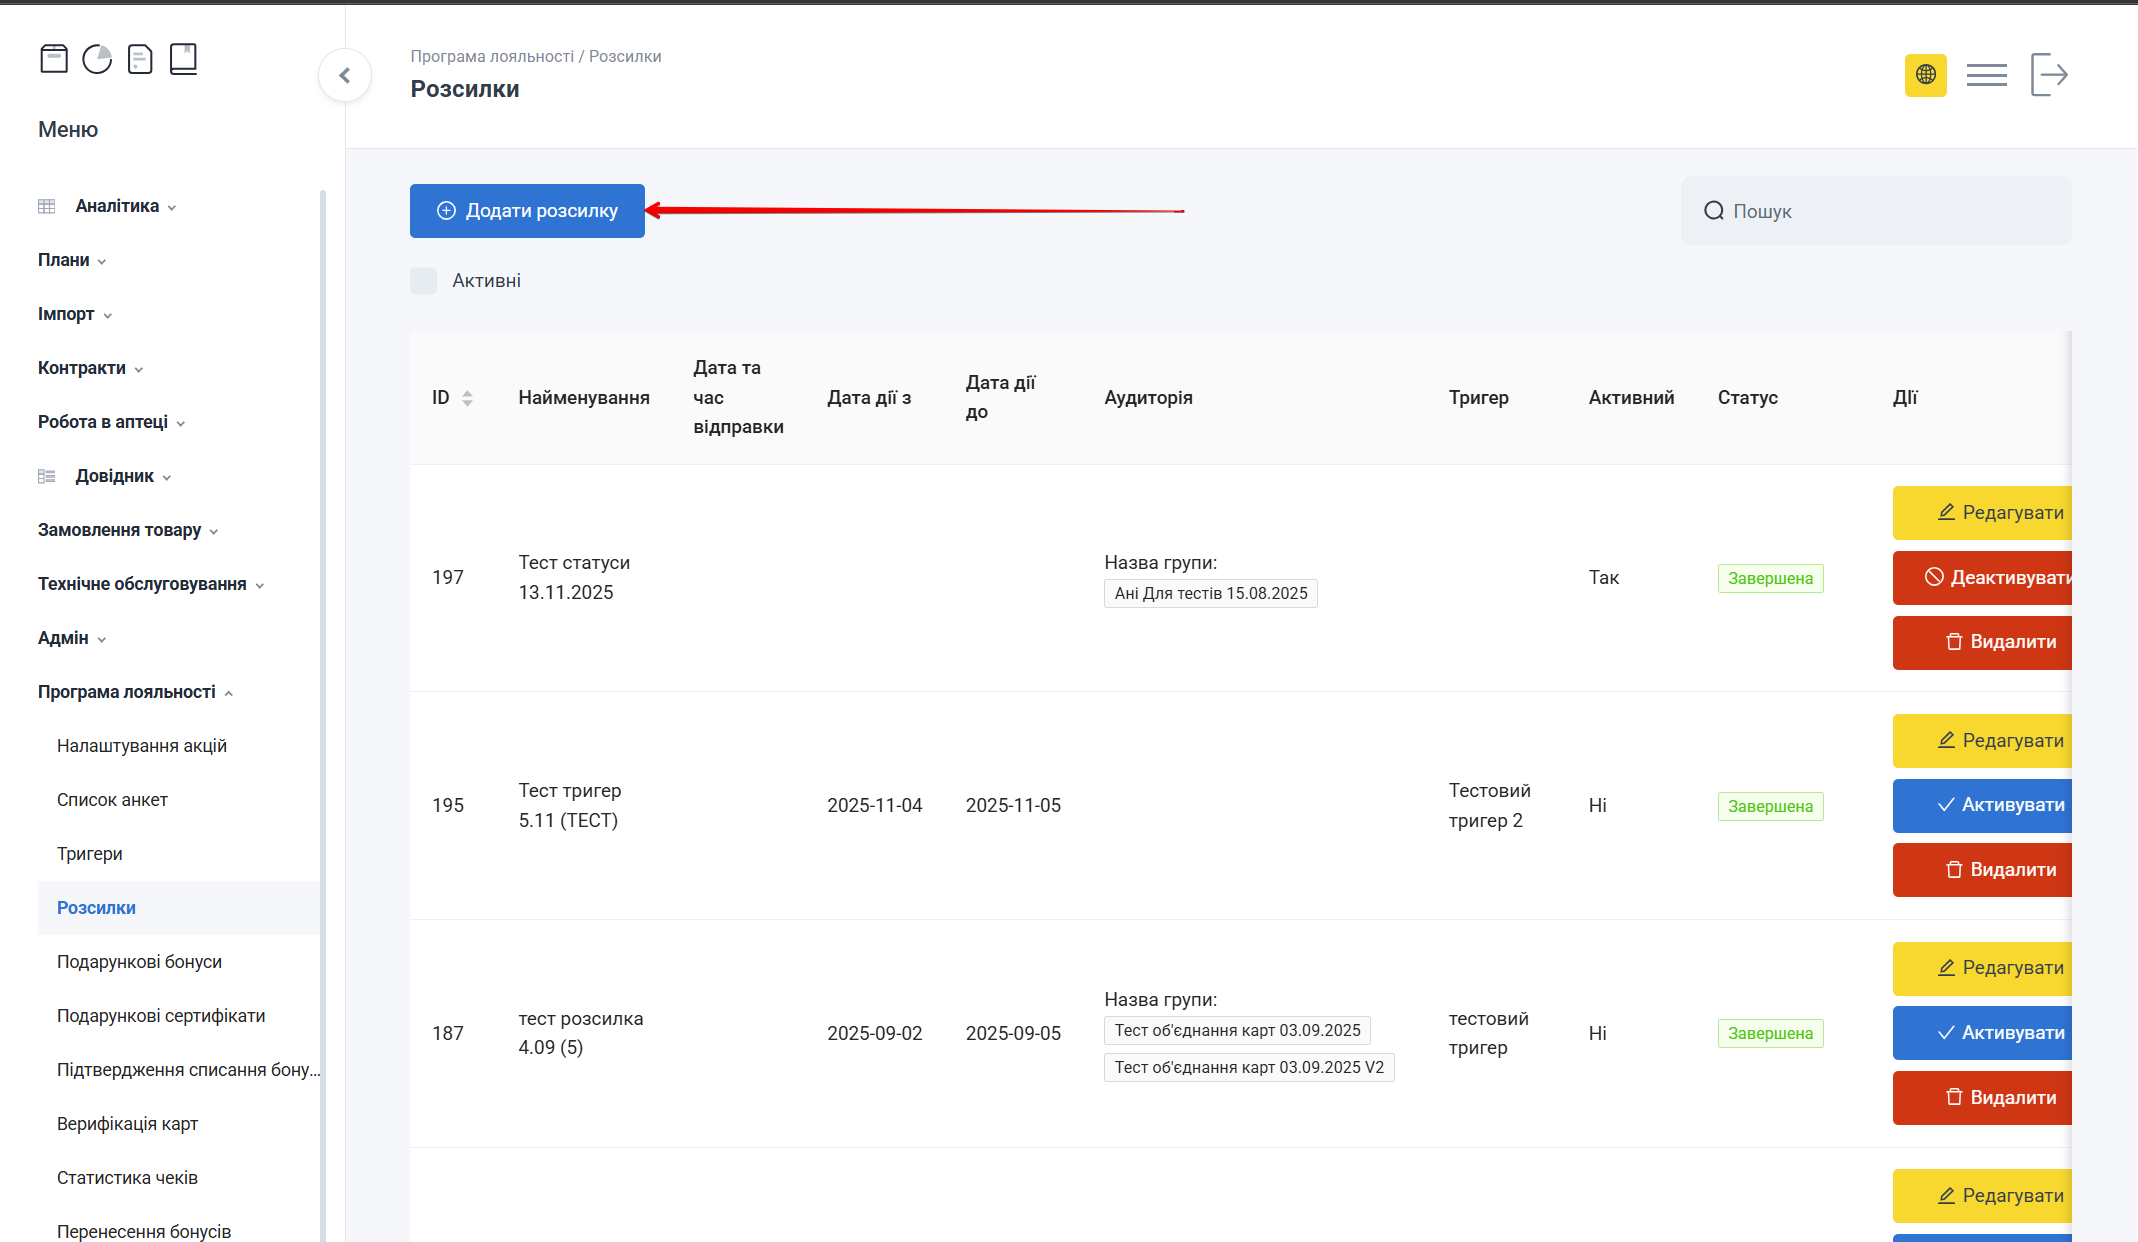2138x1242 pixels.
Task: Expand the Аналітика menu section
Action: pos(117,206)
